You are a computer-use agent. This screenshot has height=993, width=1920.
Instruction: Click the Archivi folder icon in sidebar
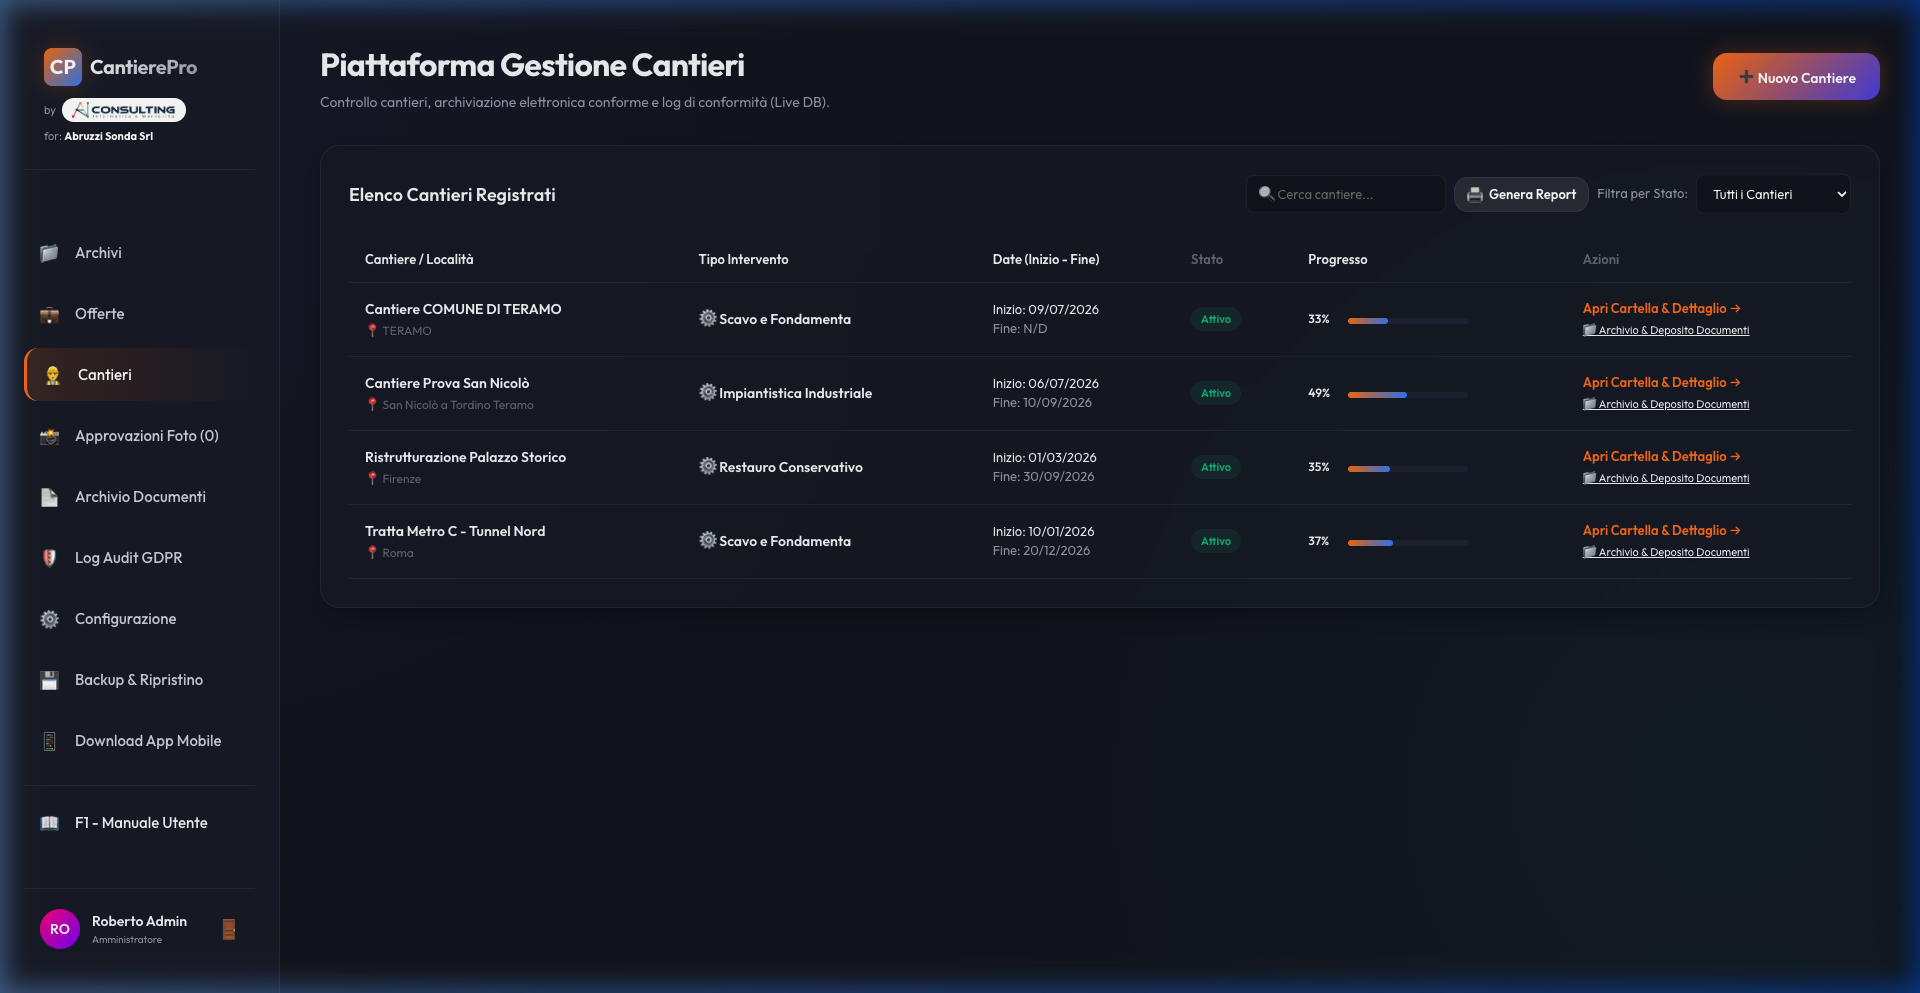click(49, 253)
